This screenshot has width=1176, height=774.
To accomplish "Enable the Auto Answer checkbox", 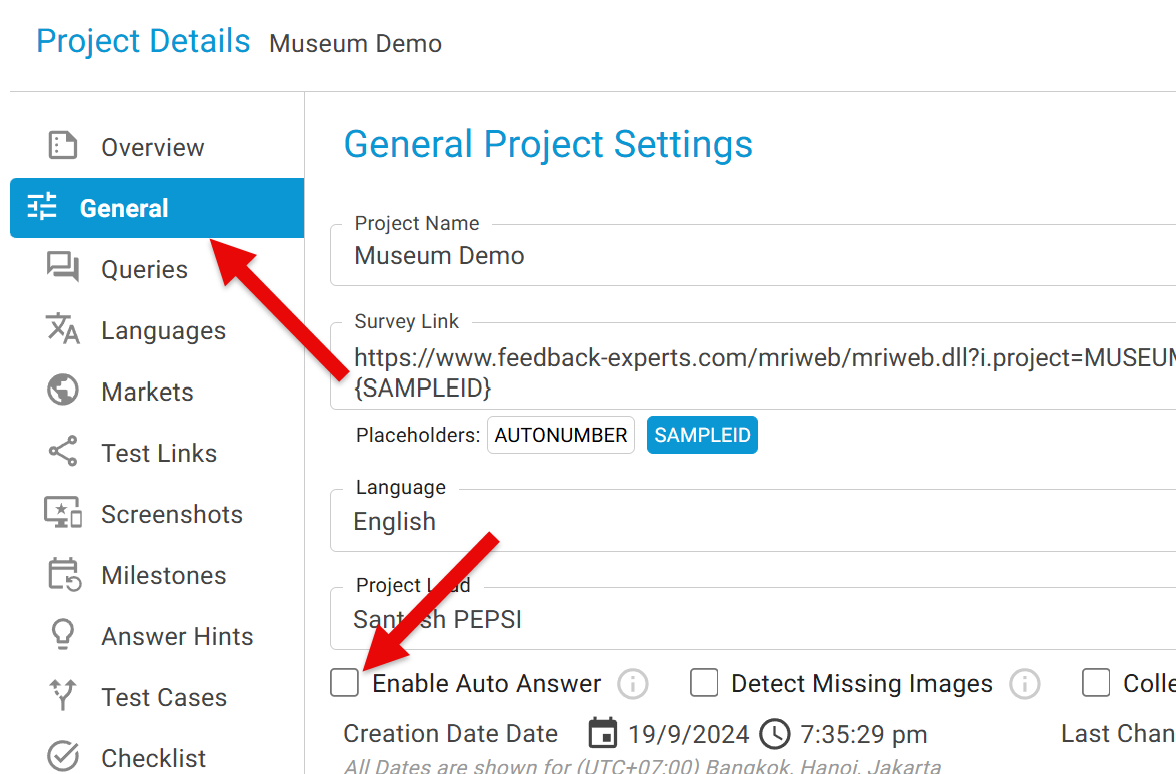I will pos(345,683).
